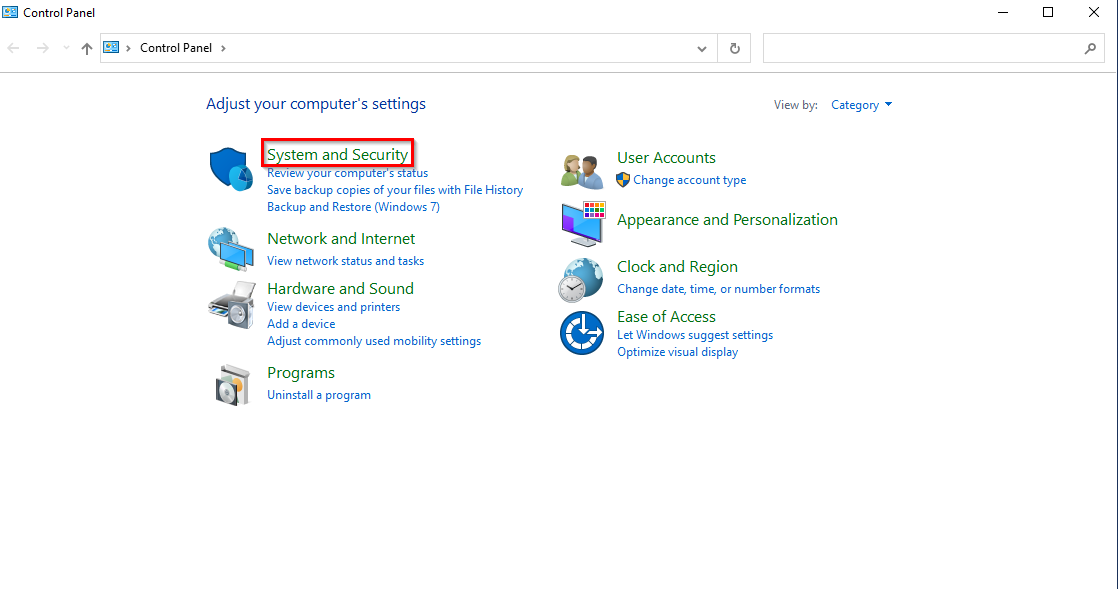Go up one folder level
Viewport: 1118px width, 589px height.
click(x=86, y=48)
